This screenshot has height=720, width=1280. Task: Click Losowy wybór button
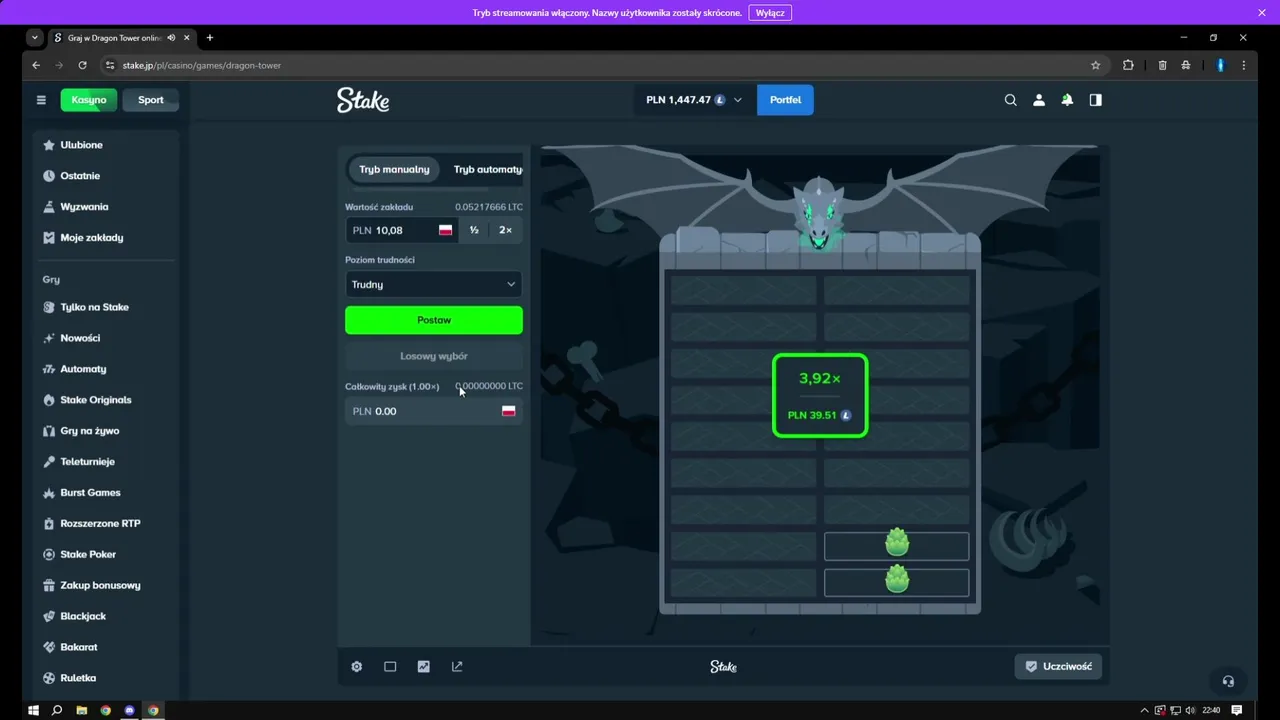[x=434, y=356]
